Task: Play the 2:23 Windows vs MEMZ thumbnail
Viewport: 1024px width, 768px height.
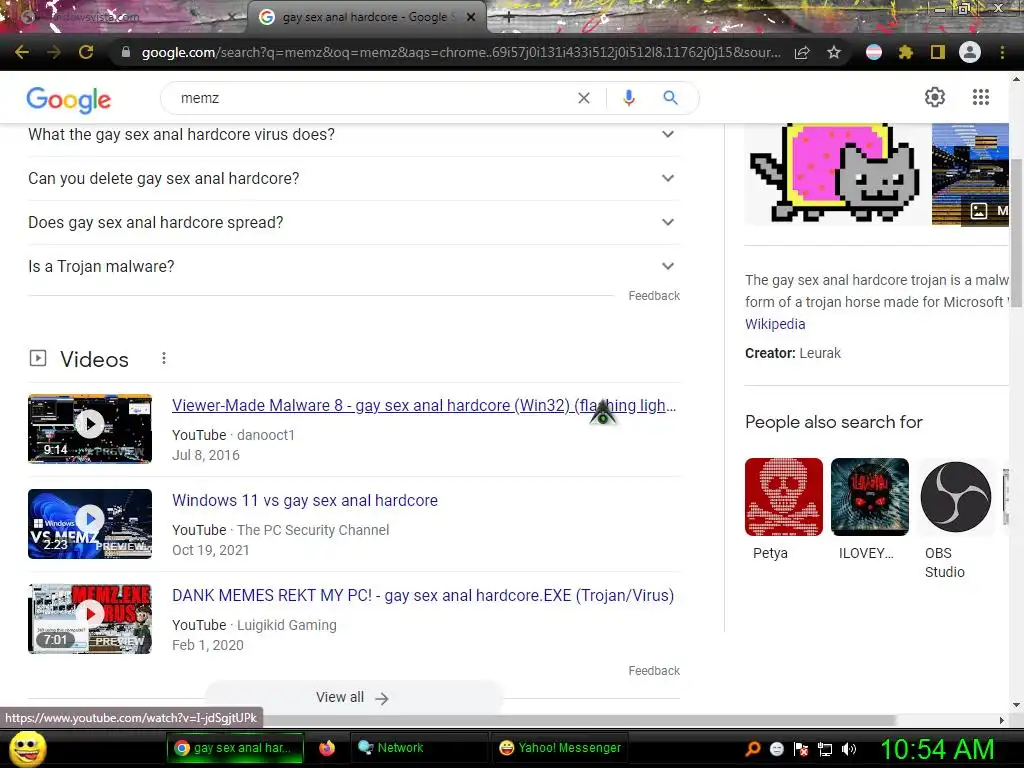Action: 90,524
